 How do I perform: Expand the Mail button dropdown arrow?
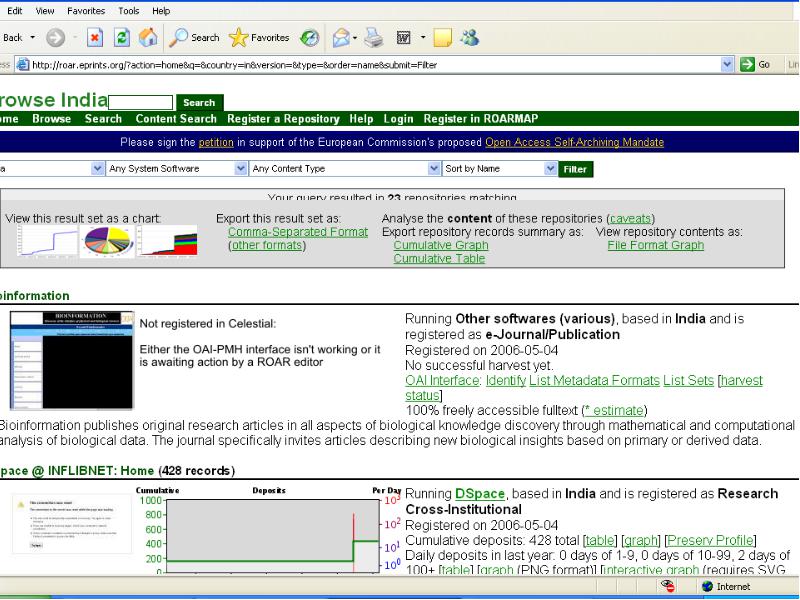point(355,37)
